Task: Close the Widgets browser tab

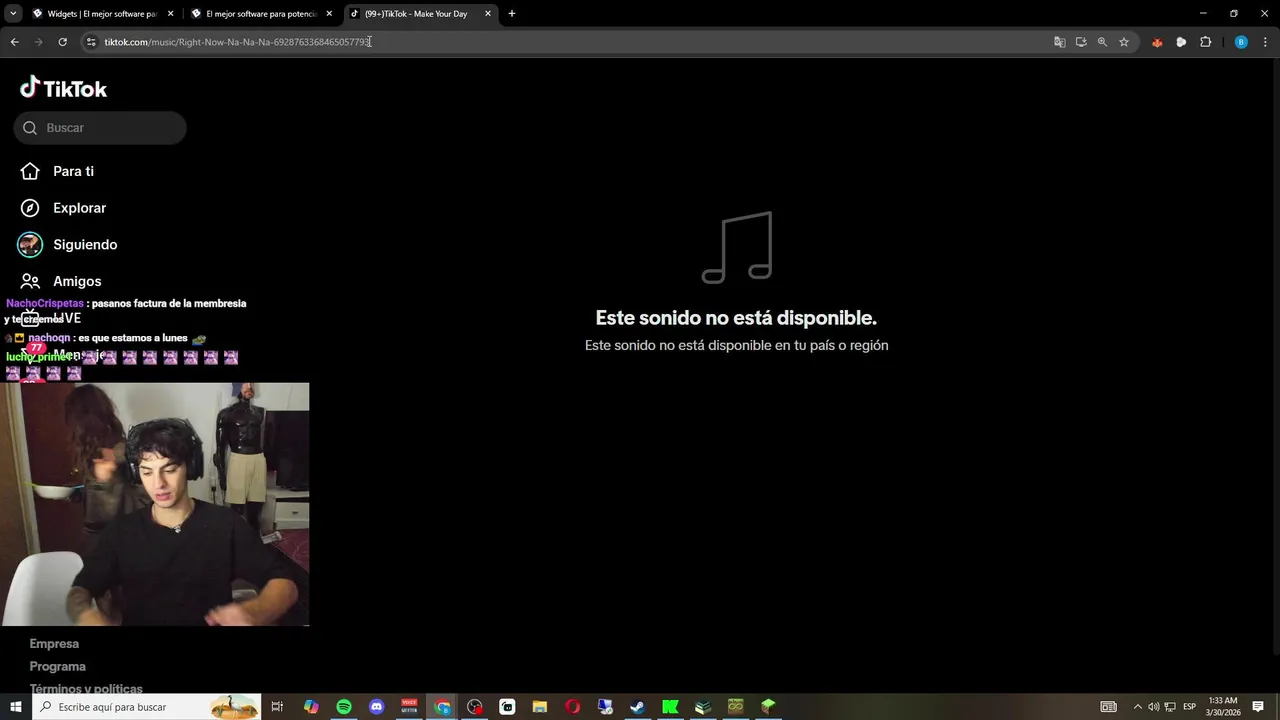Action: (x=170, y=14)
